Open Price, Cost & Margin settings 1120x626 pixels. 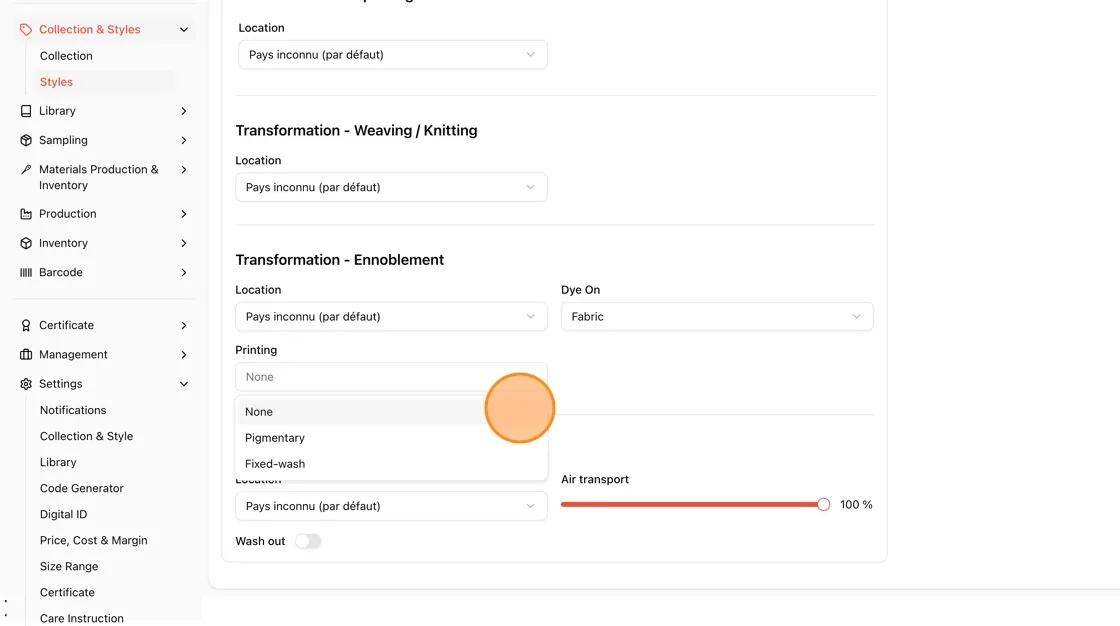point(94,540)
